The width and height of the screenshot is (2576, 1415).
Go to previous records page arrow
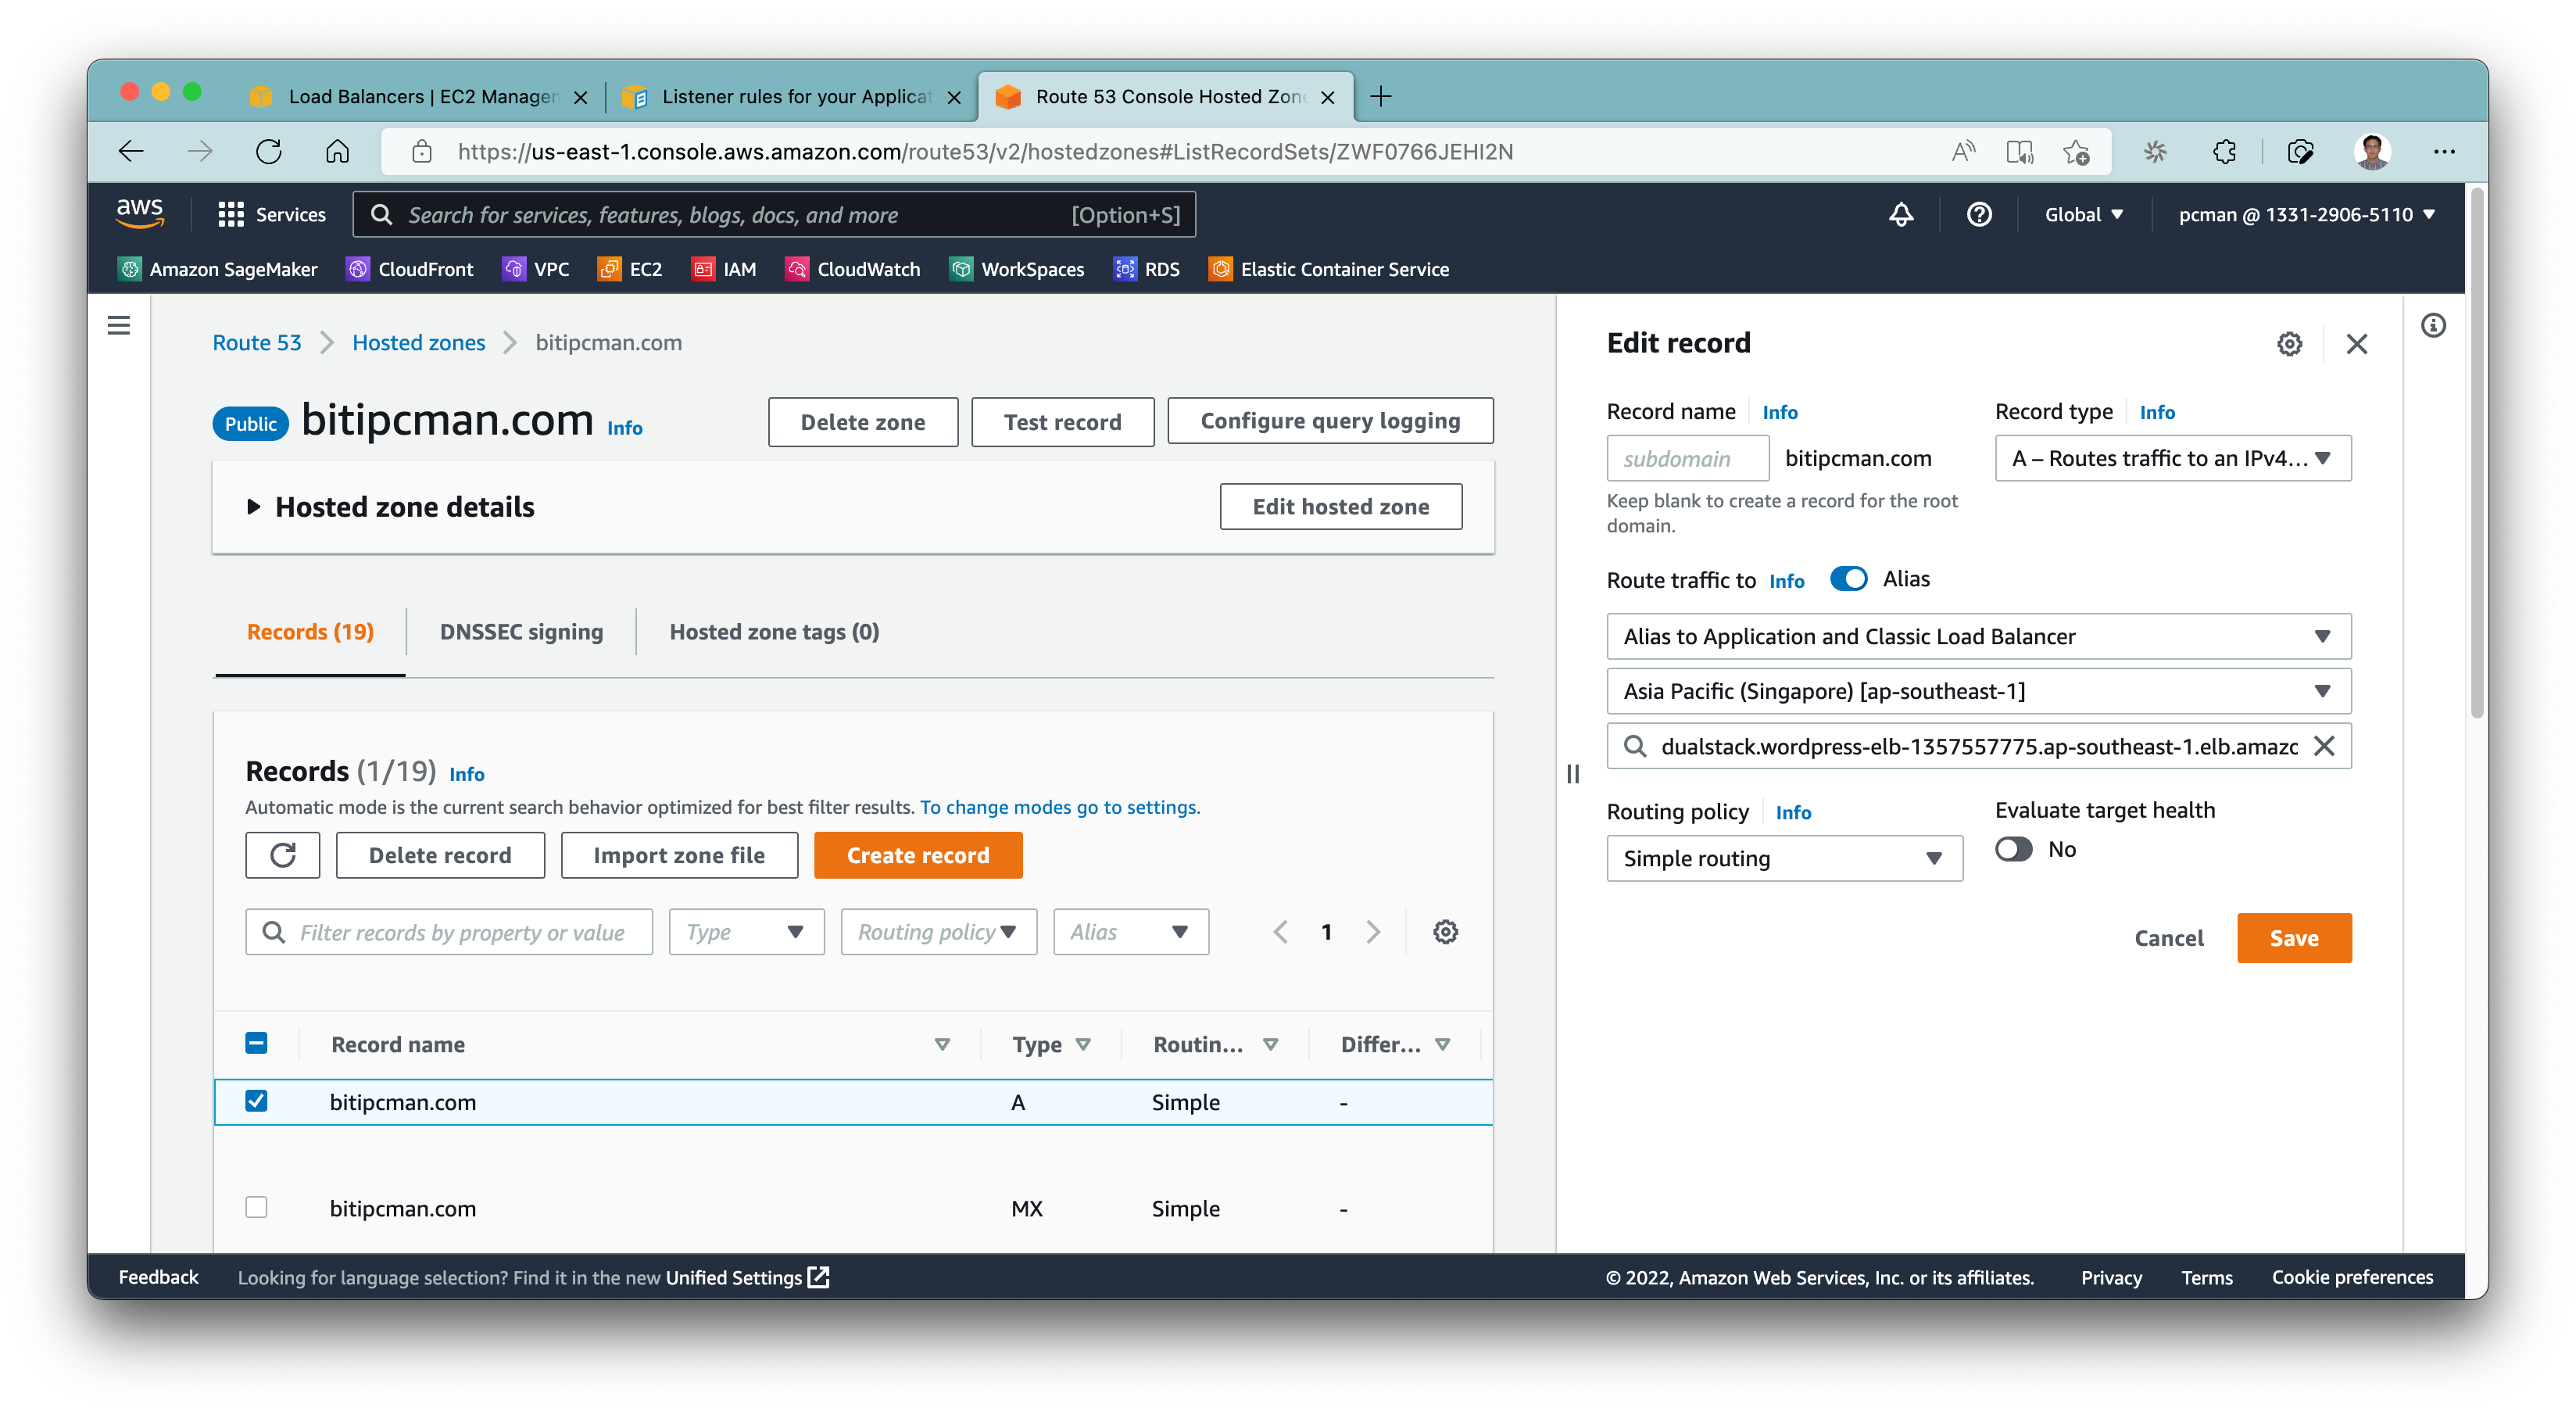point(1280,932)
